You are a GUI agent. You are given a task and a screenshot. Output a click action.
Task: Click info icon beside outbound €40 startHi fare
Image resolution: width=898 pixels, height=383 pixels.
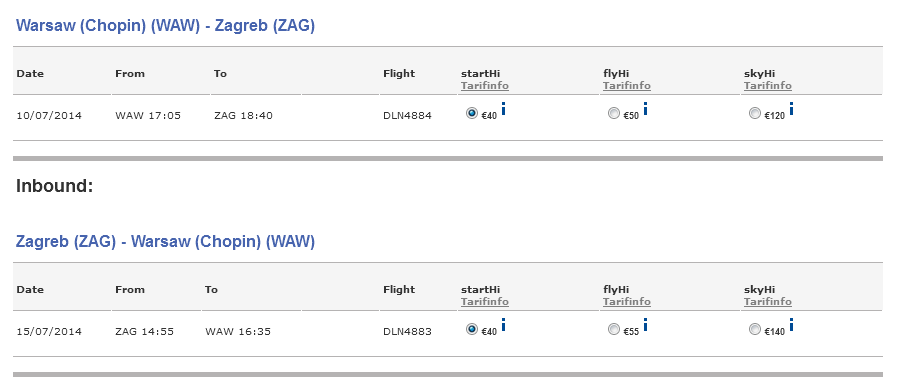503,109
